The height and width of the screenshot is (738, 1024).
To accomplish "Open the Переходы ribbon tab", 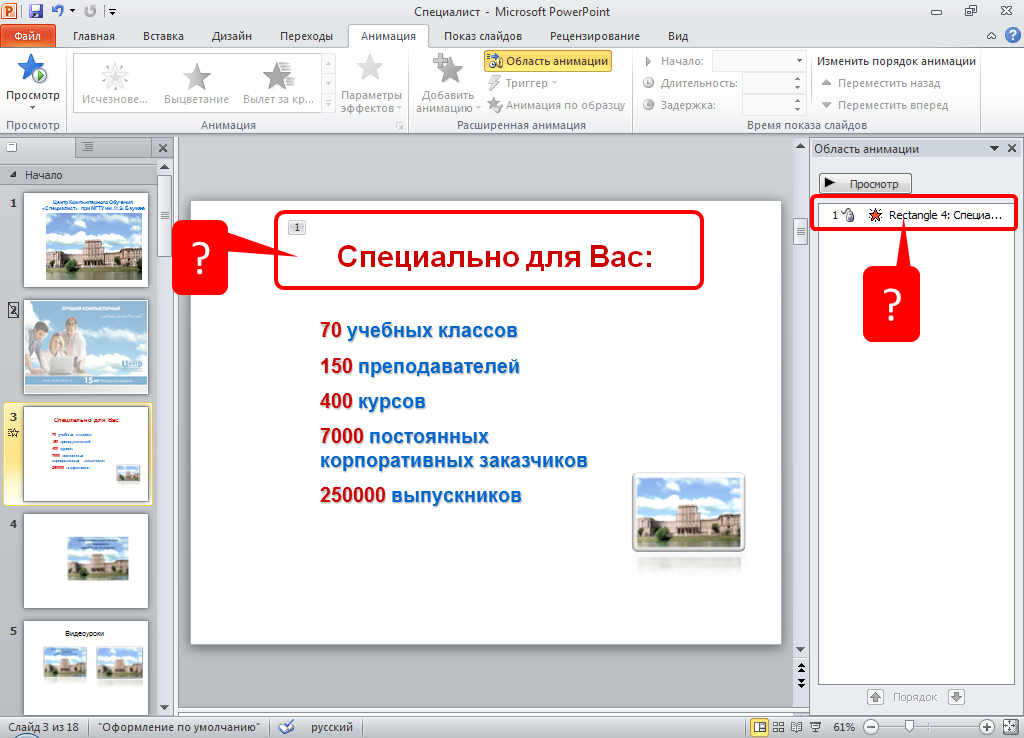I will 306,36.
